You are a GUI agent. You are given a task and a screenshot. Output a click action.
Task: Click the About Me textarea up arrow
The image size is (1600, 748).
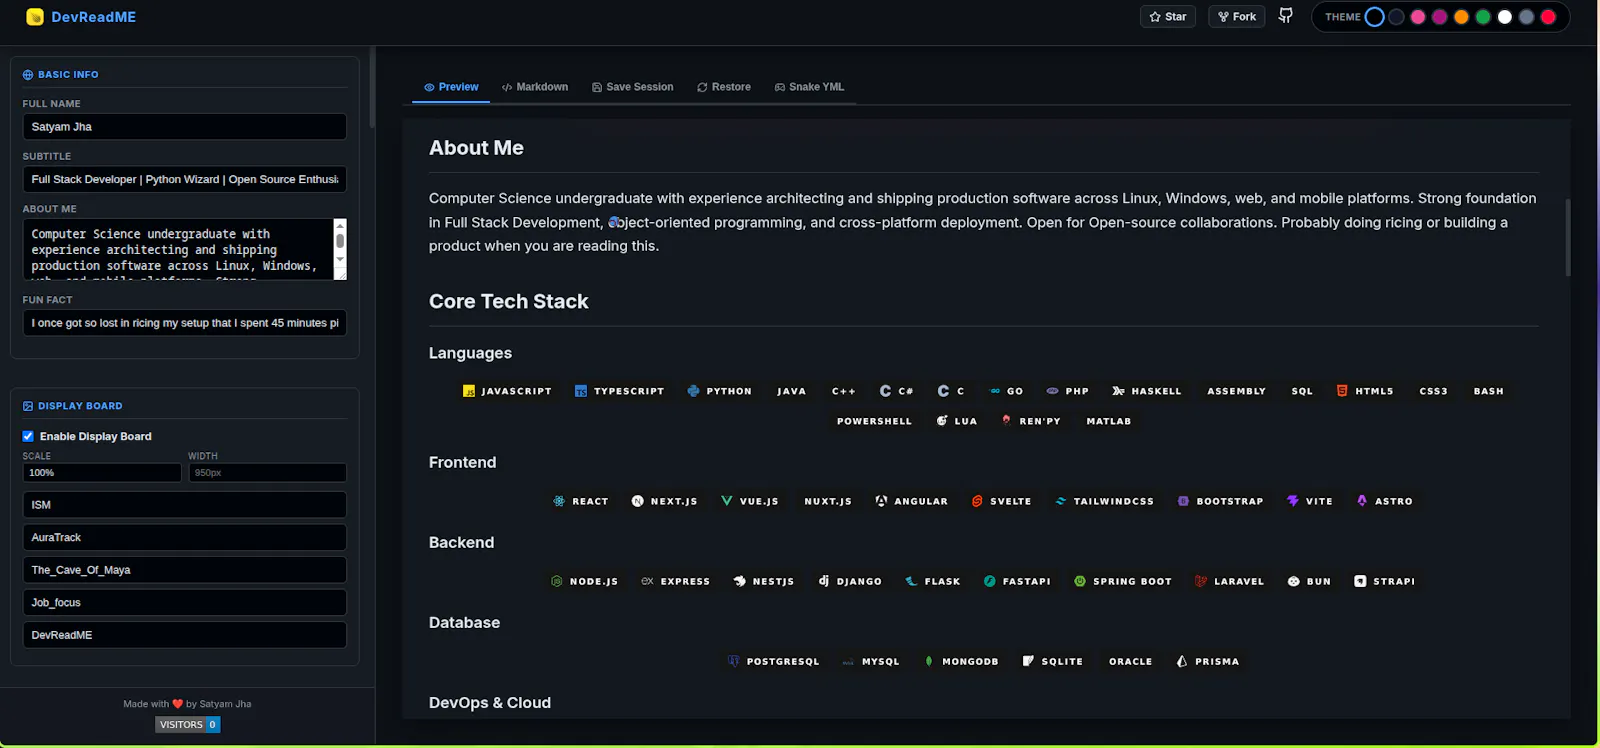pyautogui.click(x=340, y=226)
